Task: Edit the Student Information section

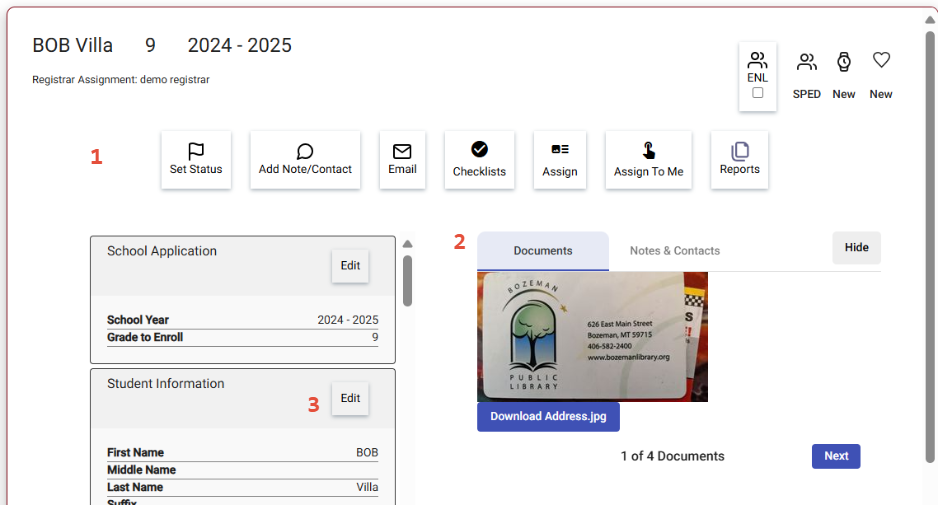Action: click(x=351, y=398)
